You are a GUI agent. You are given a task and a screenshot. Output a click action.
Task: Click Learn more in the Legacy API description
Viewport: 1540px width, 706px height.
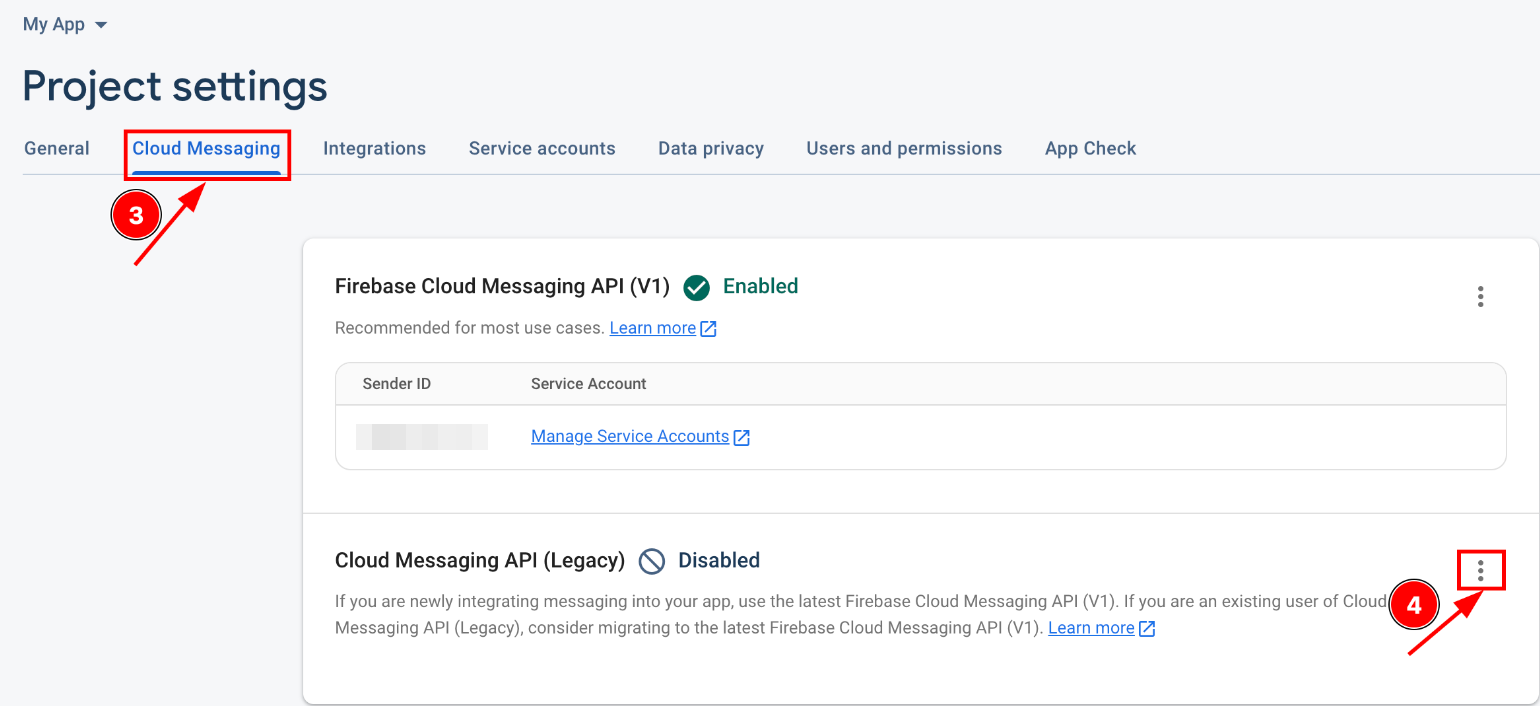[x=1090, y=628]
